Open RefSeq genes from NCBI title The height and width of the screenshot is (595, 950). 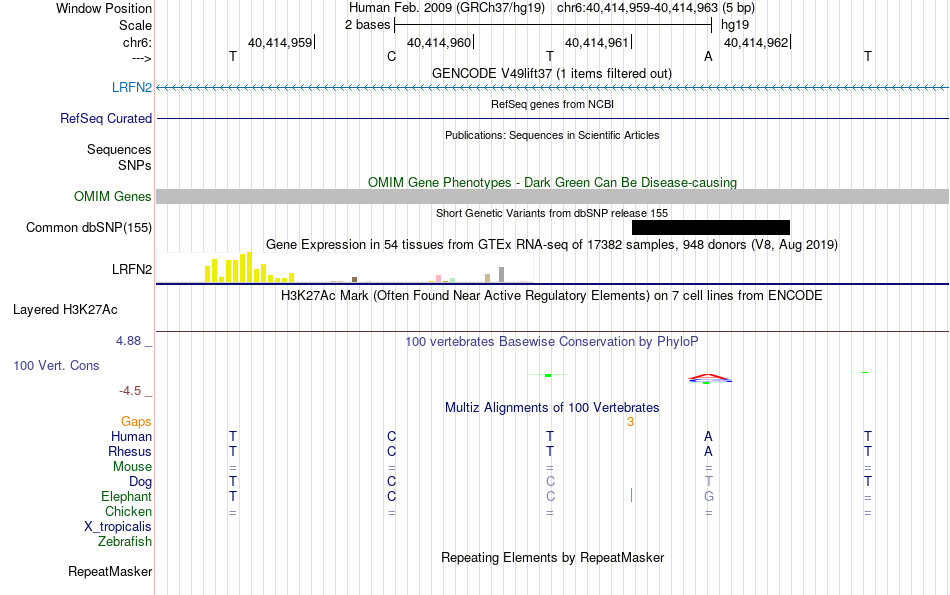(552, 104)
